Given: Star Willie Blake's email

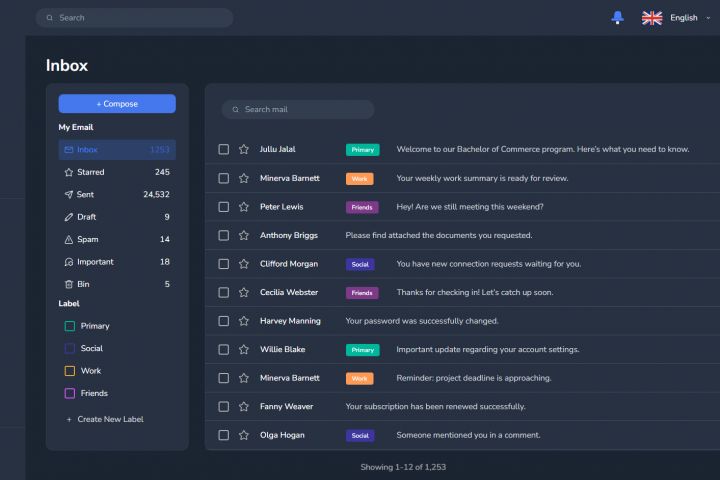Looking at the screenshot, I should tap(244, 350).
